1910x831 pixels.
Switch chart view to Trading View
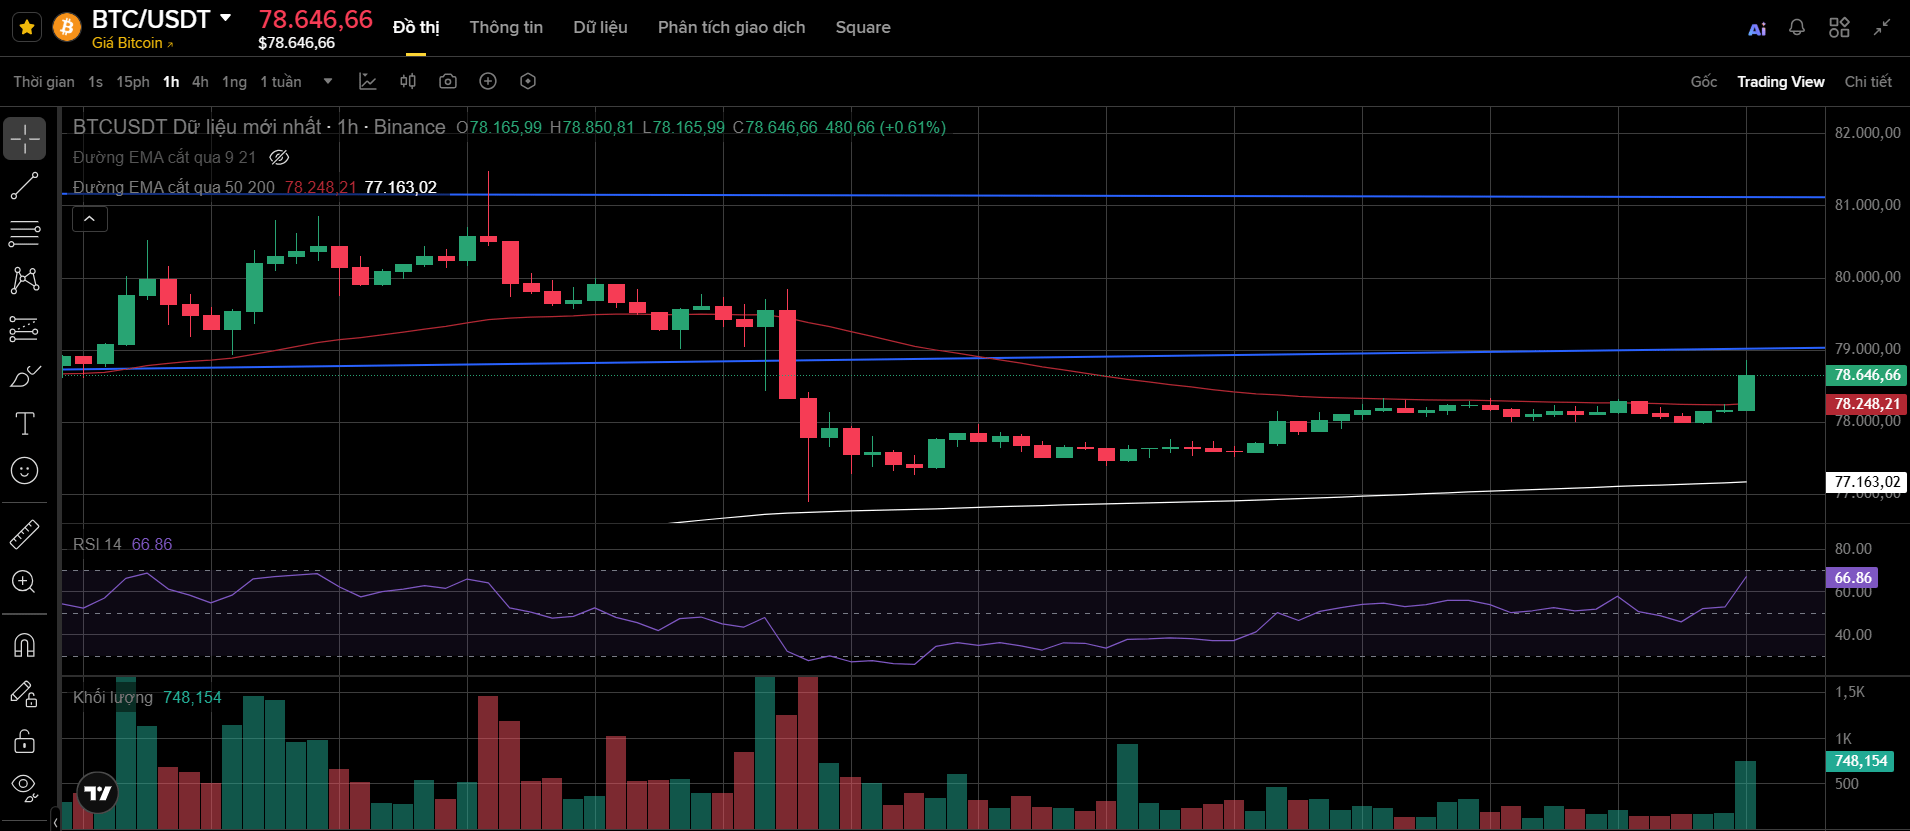(x=1780, y=82)
